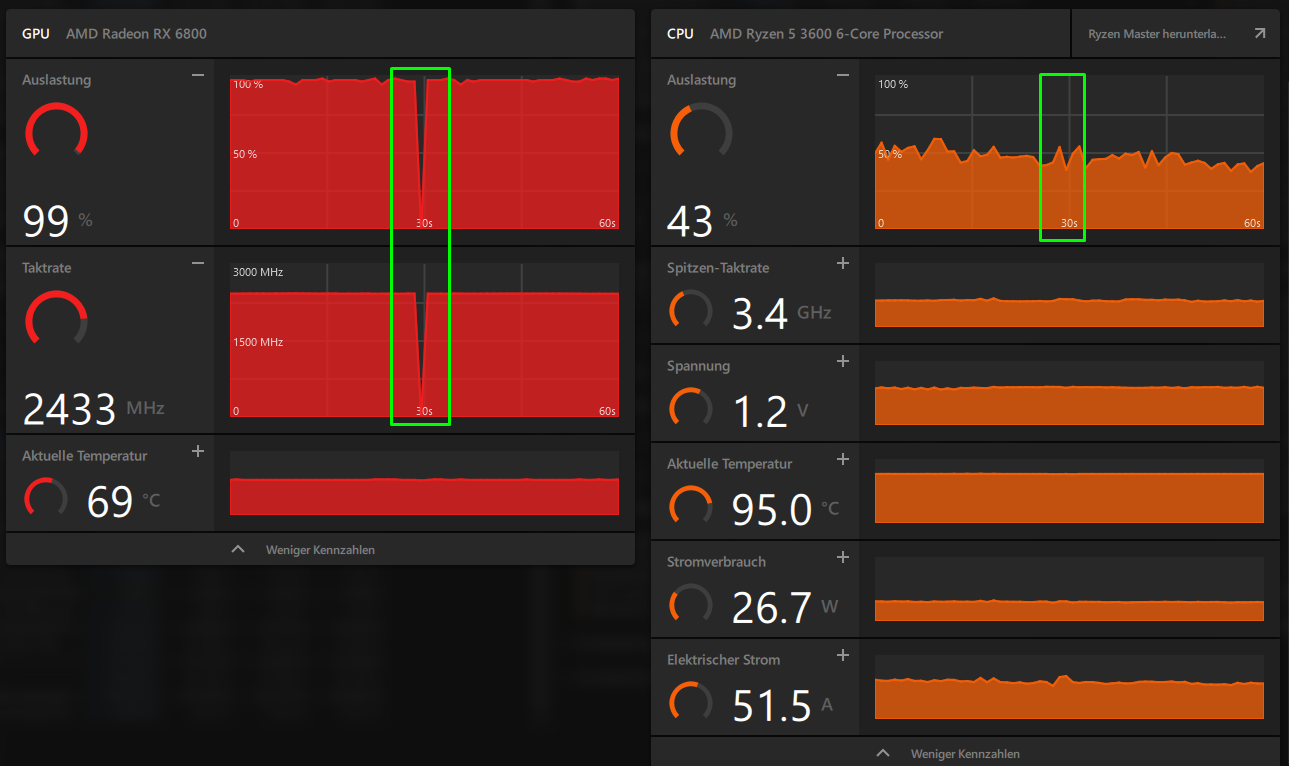Image resolution: width=1289 pixels, height=766 pixels.
Task: Click the Spitzen-Taktrate mini graph
Action: coord(1069,295)
